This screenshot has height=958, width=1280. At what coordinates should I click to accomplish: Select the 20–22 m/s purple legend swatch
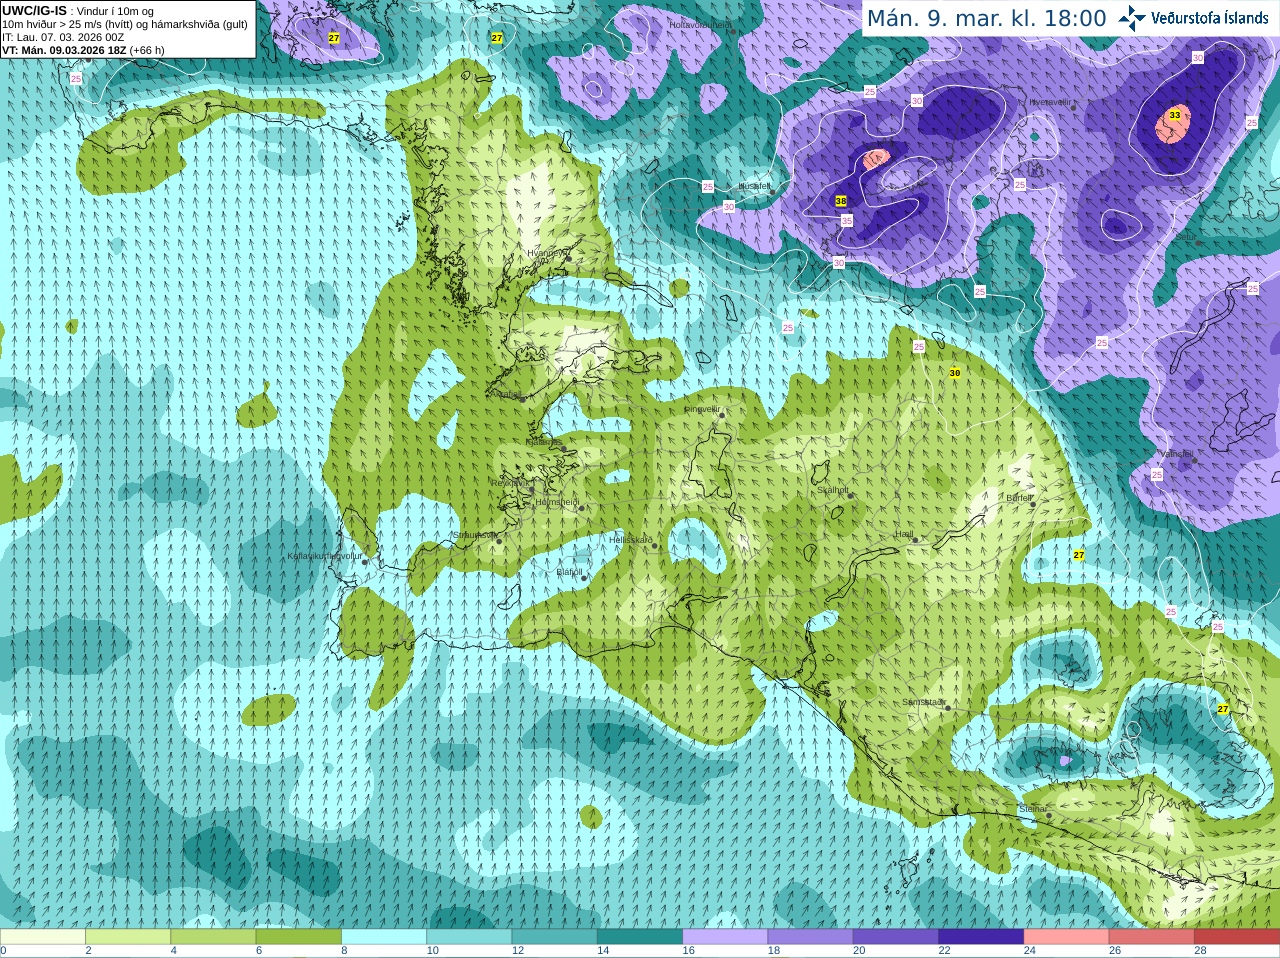[896, 937]
